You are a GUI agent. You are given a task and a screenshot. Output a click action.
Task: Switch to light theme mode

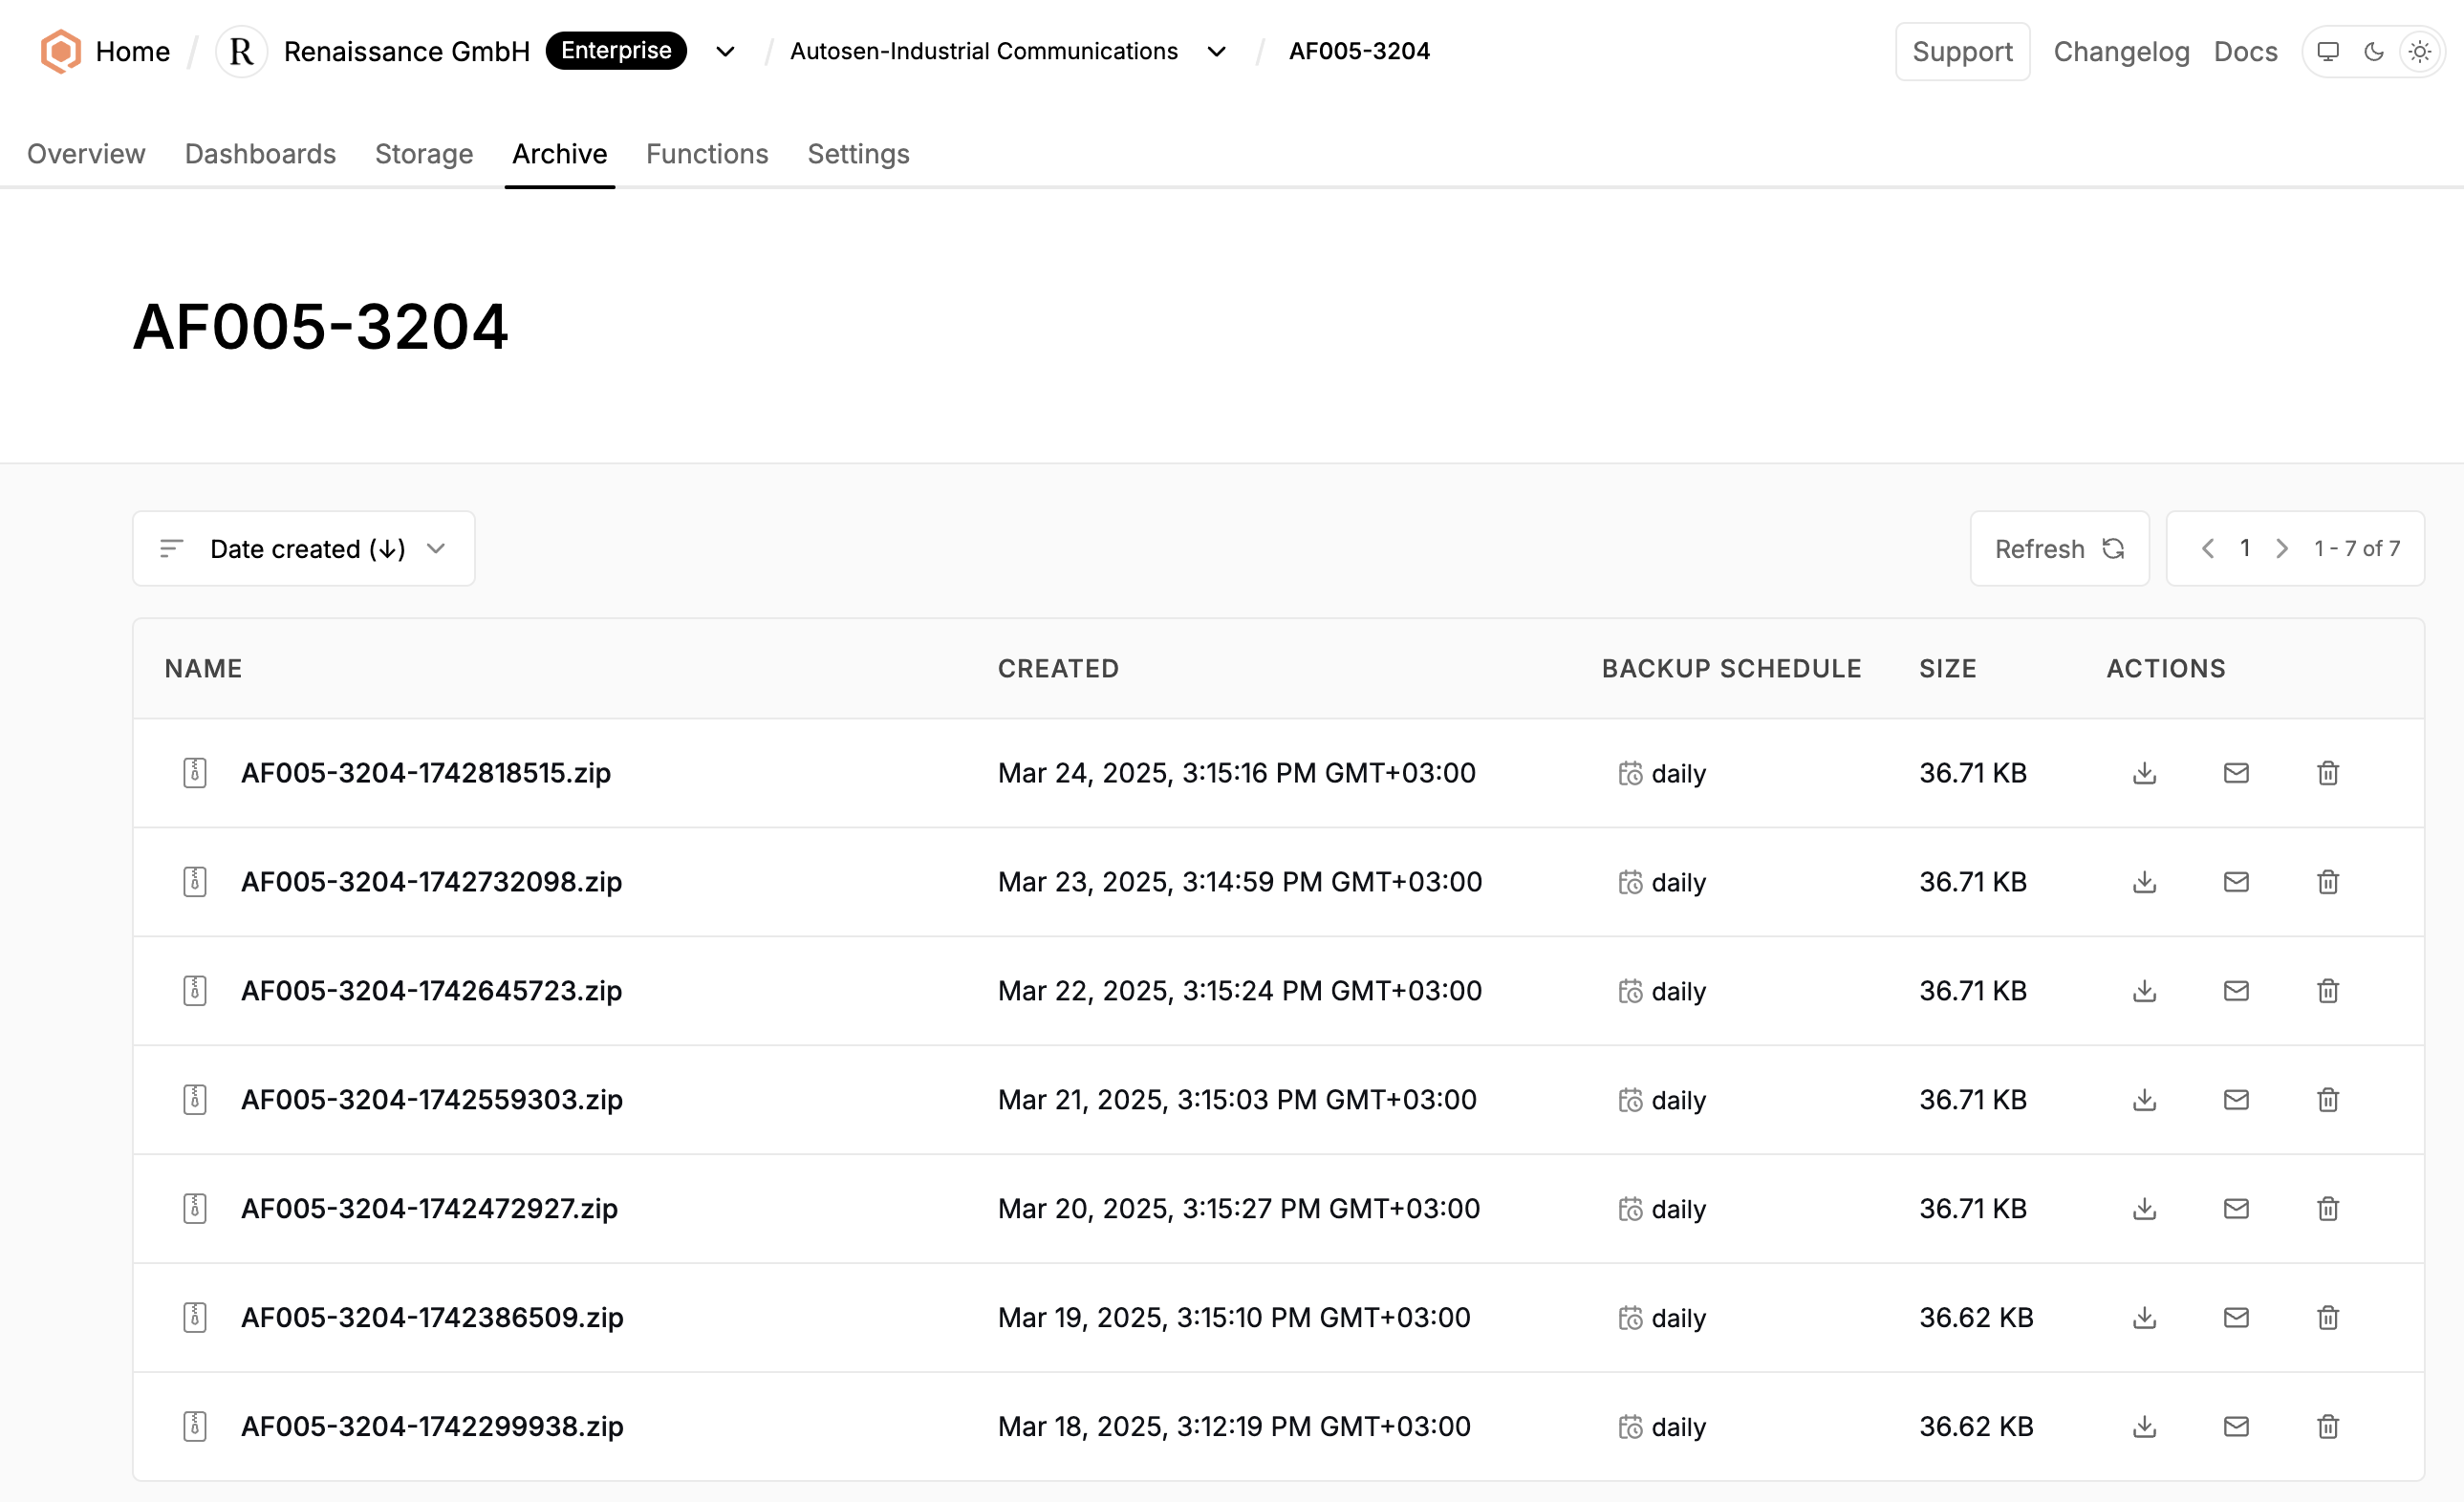(x=2420, y=51)
